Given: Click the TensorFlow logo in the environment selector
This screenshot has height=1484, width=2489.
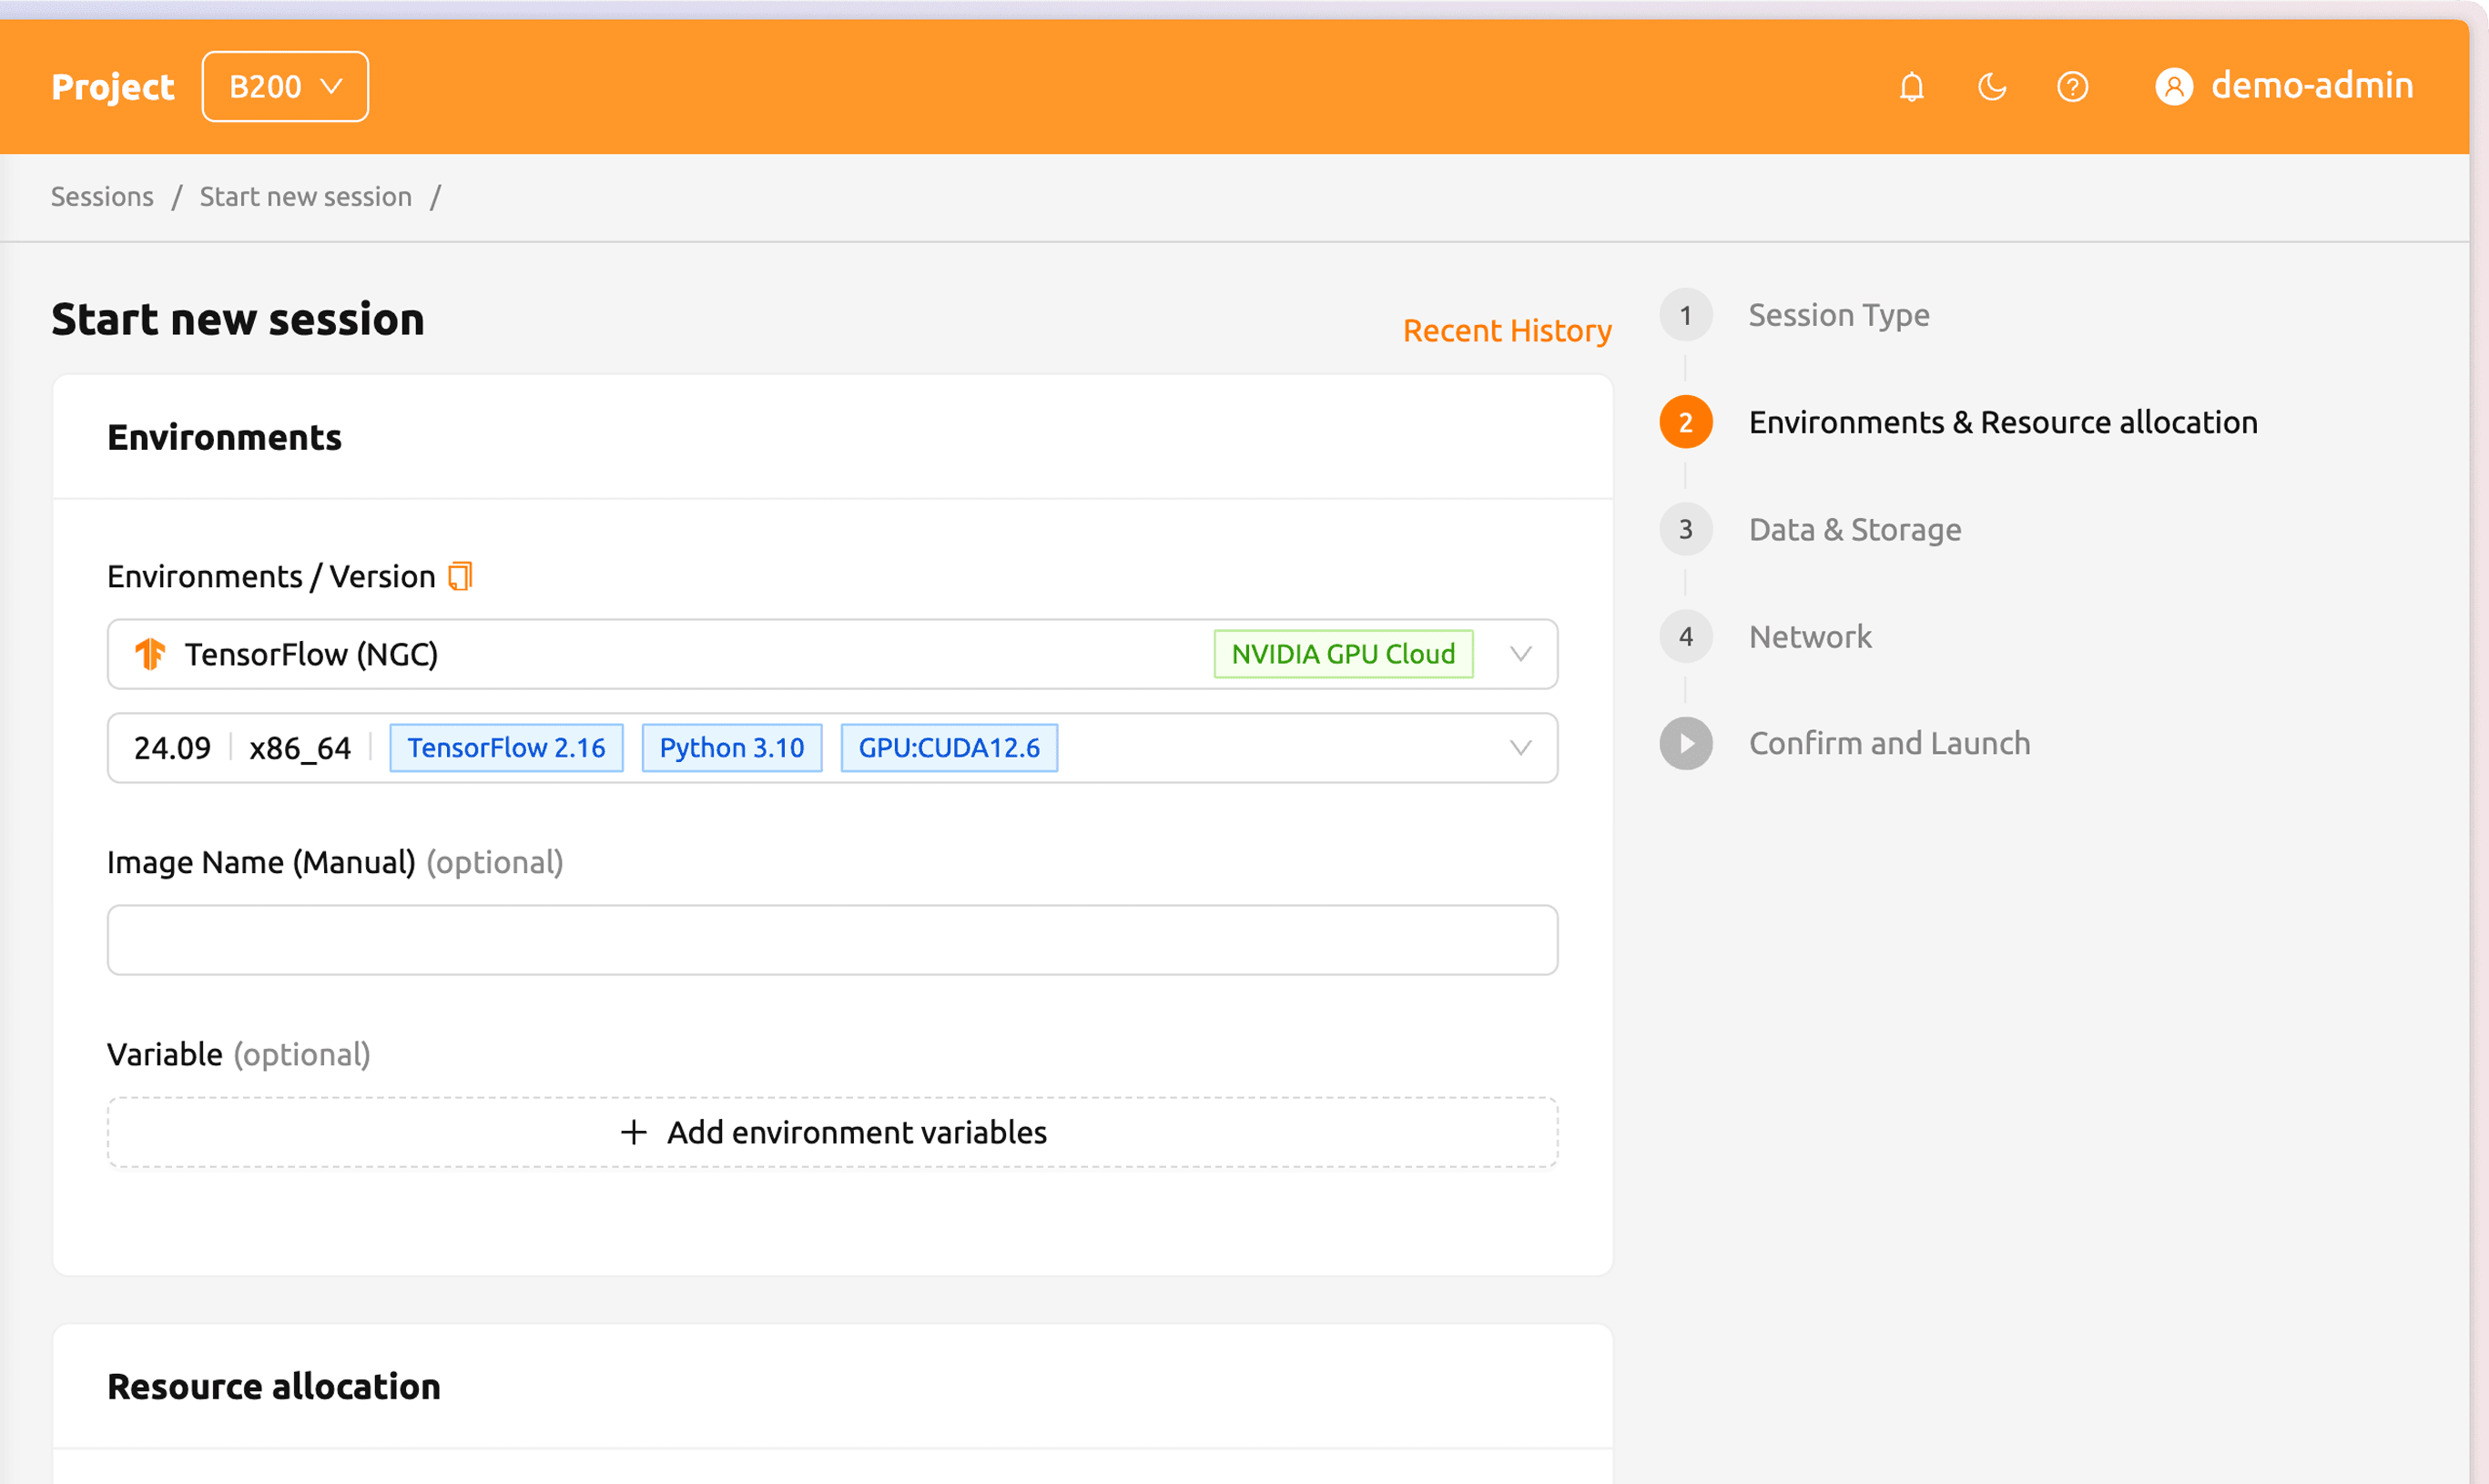Looking at the screenshot, I should pyautogui.click(x=150, y=654).
